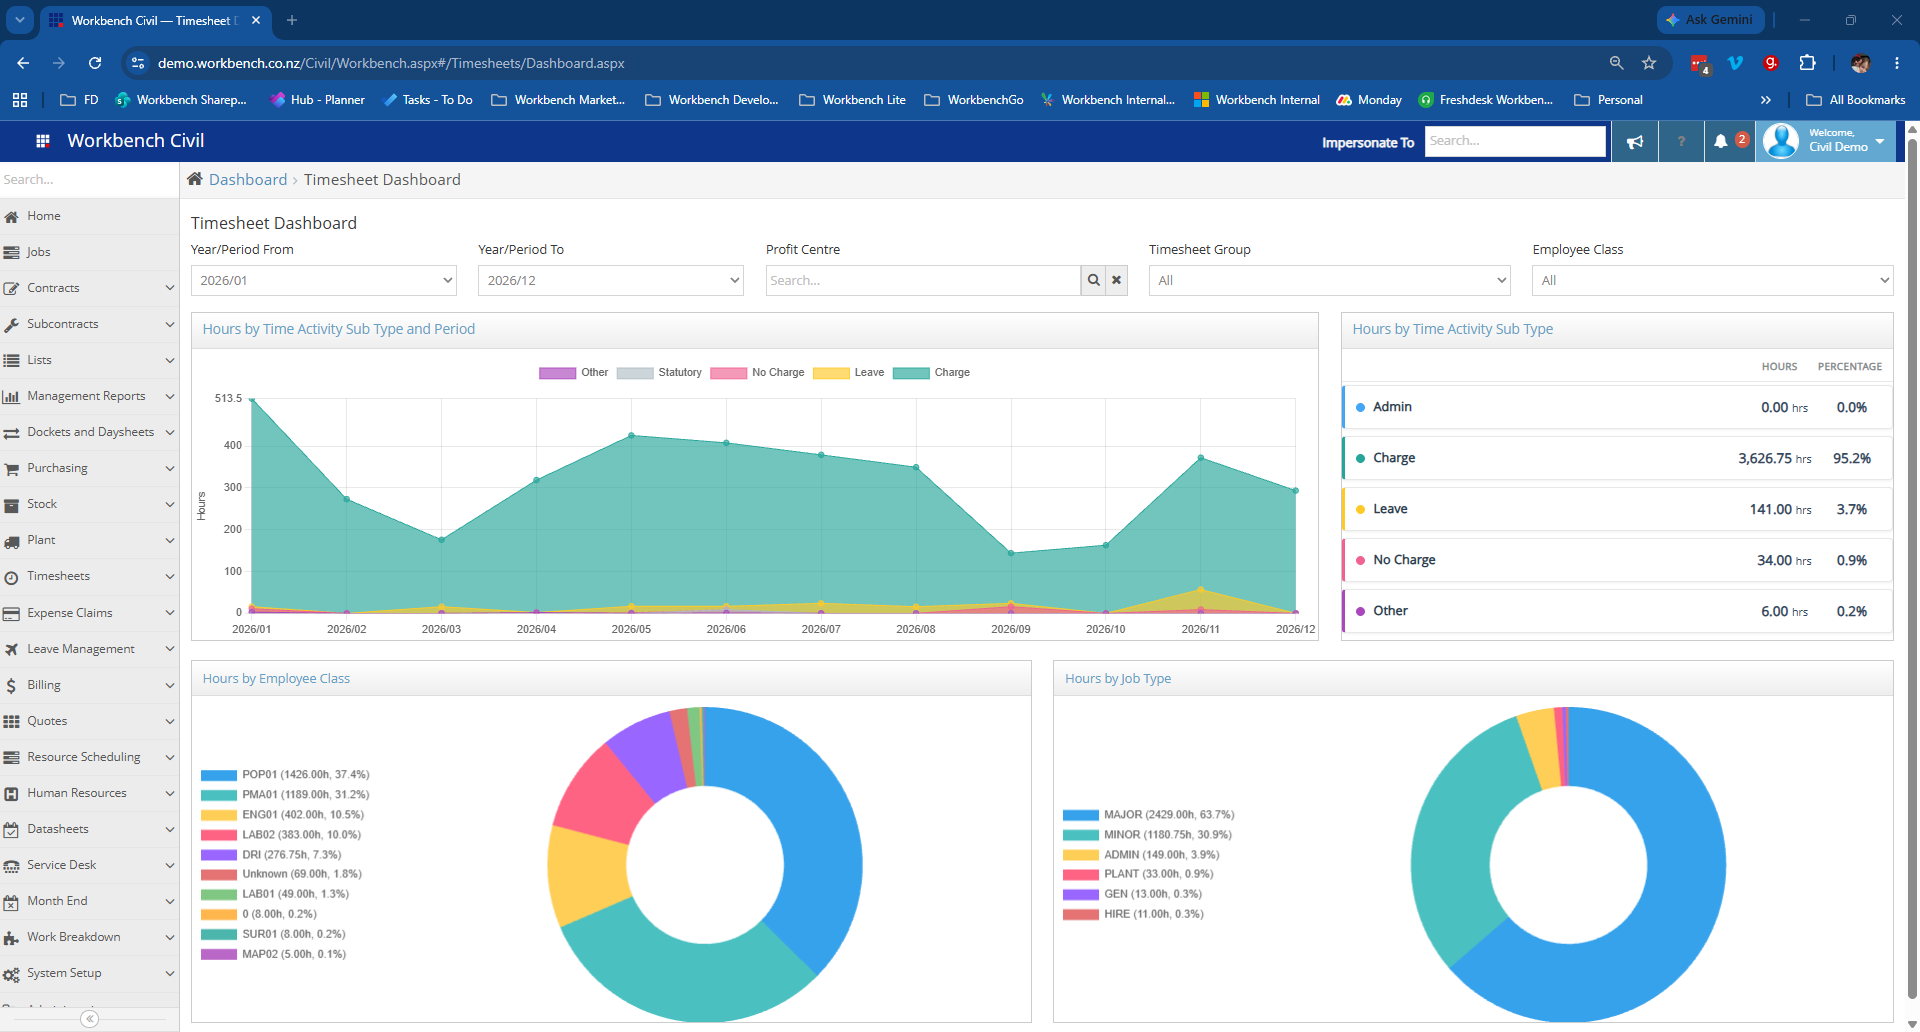Open Home in the sidebar menu
This screenshot has width=1920, height=1032.
coord(90,216)
